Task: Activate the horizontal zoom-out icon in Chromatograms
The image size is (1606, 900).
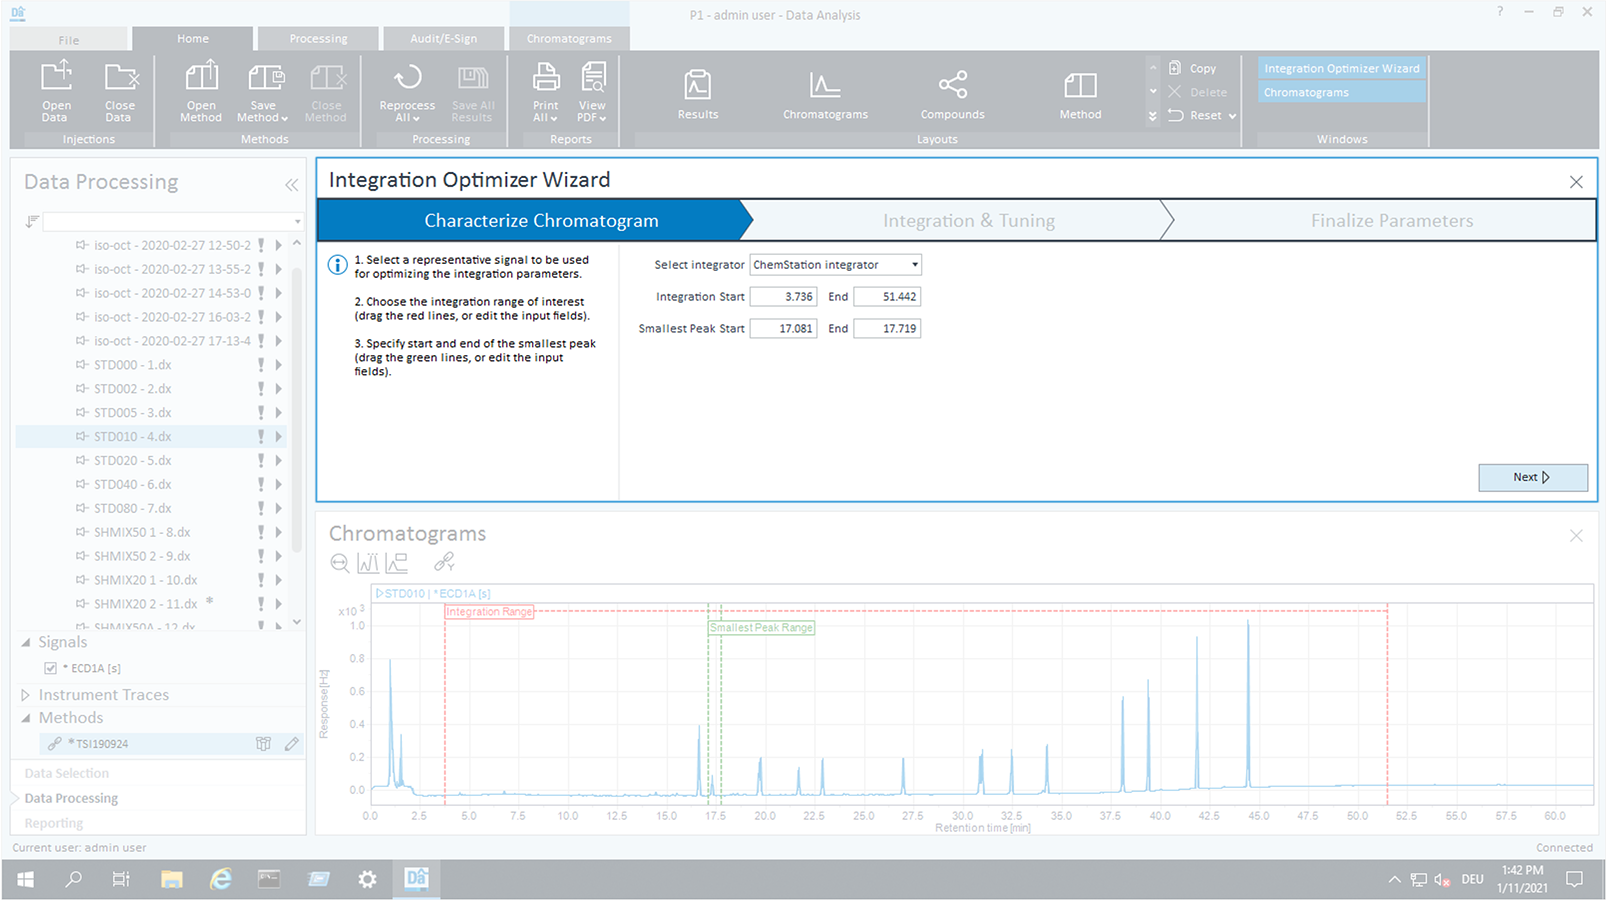Action: coord(340,562)
